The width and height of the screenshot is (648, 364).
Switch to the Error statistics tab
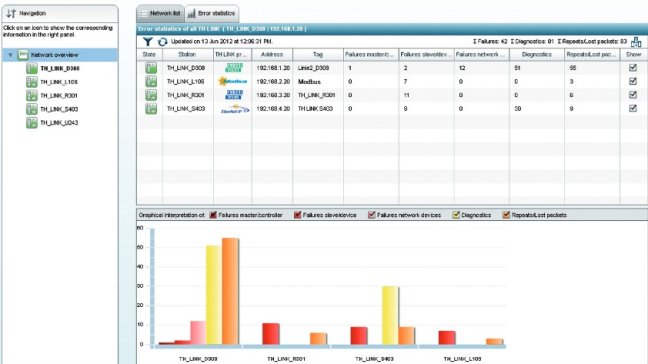[212, 14]
